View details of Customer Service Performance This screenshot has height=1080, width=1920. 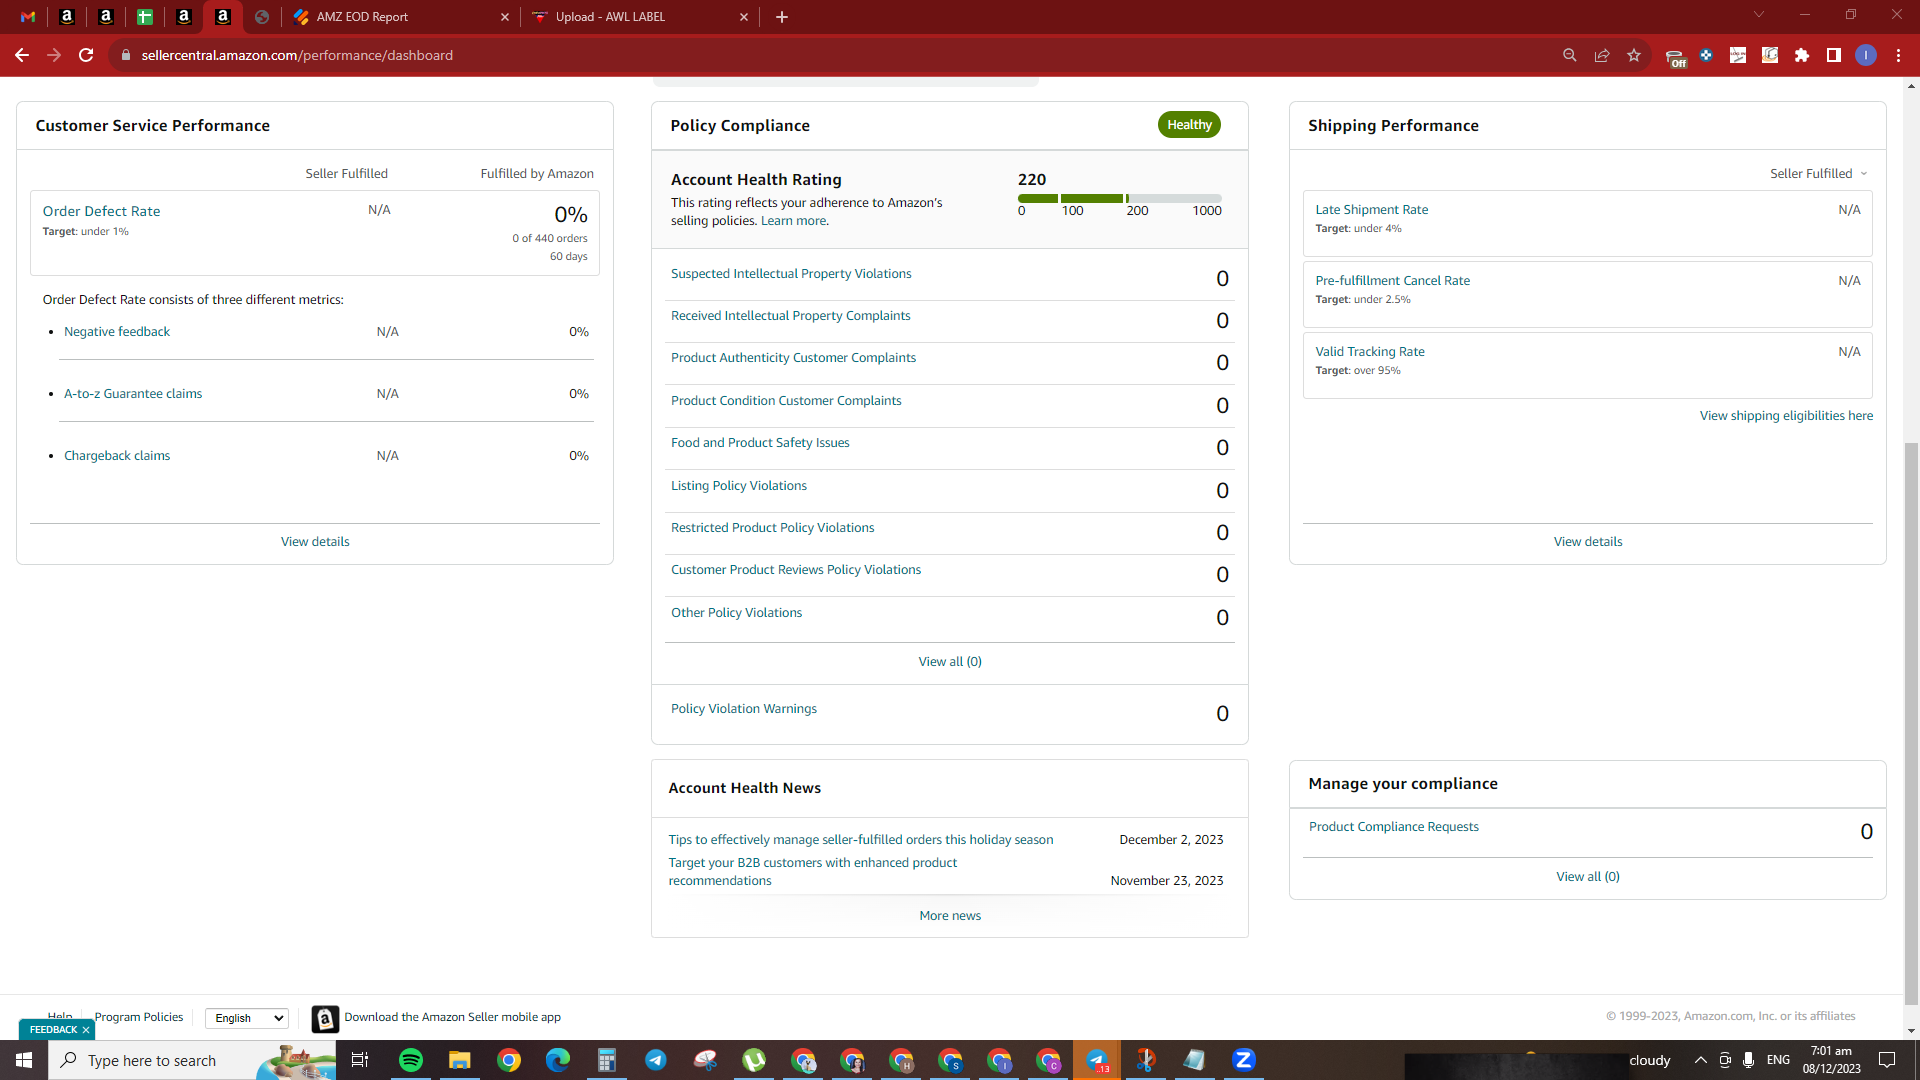pos(315,542)
